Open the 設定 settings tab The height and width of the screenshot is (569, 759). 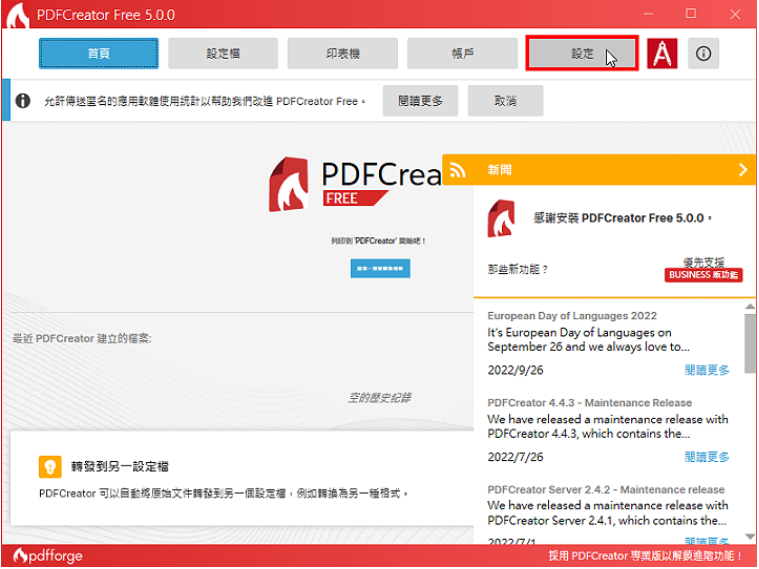582,53
